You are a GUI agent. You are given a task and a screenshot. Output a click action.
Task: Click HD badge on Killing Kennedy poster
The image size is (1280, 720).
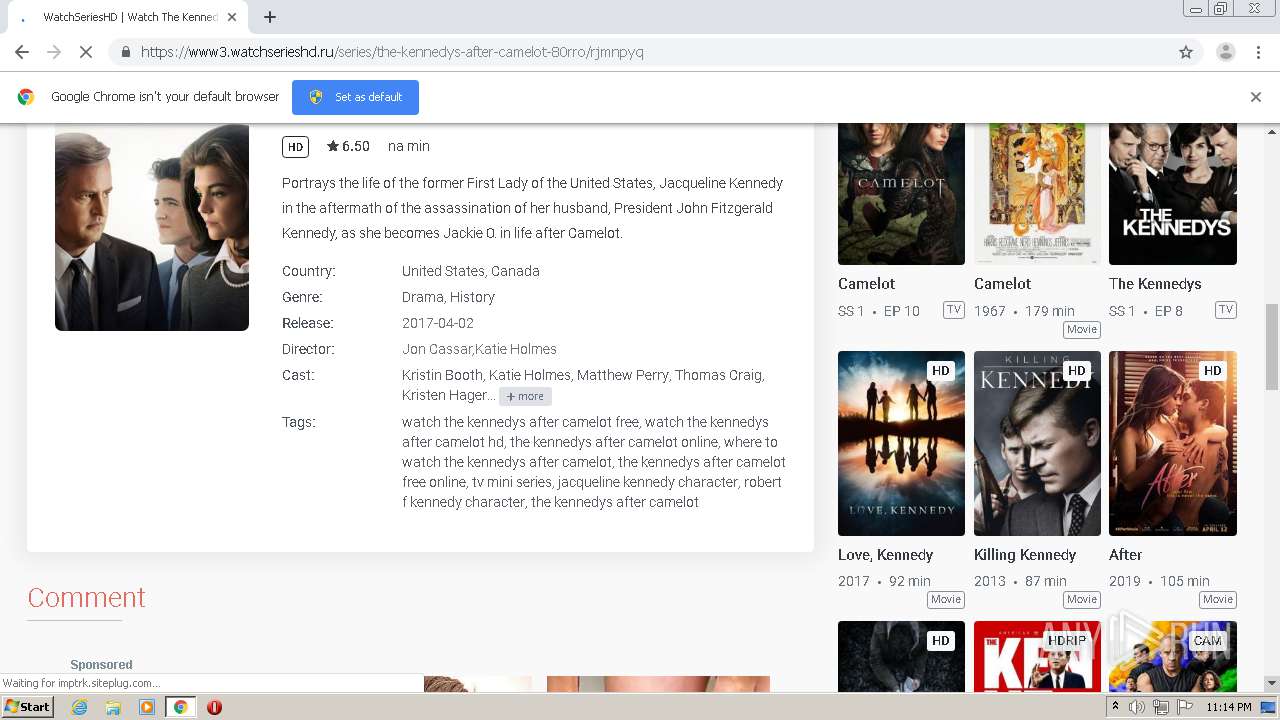click(x=1077, y=371)
